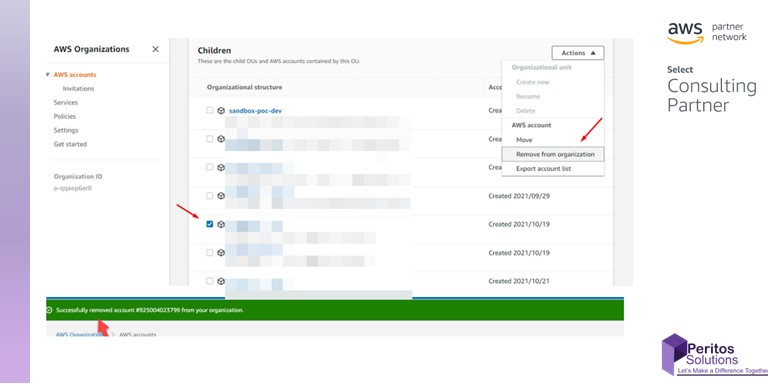Screen dimensions: 768x384
Task: Click the Organizational structure column header
Action: [244, 87]
